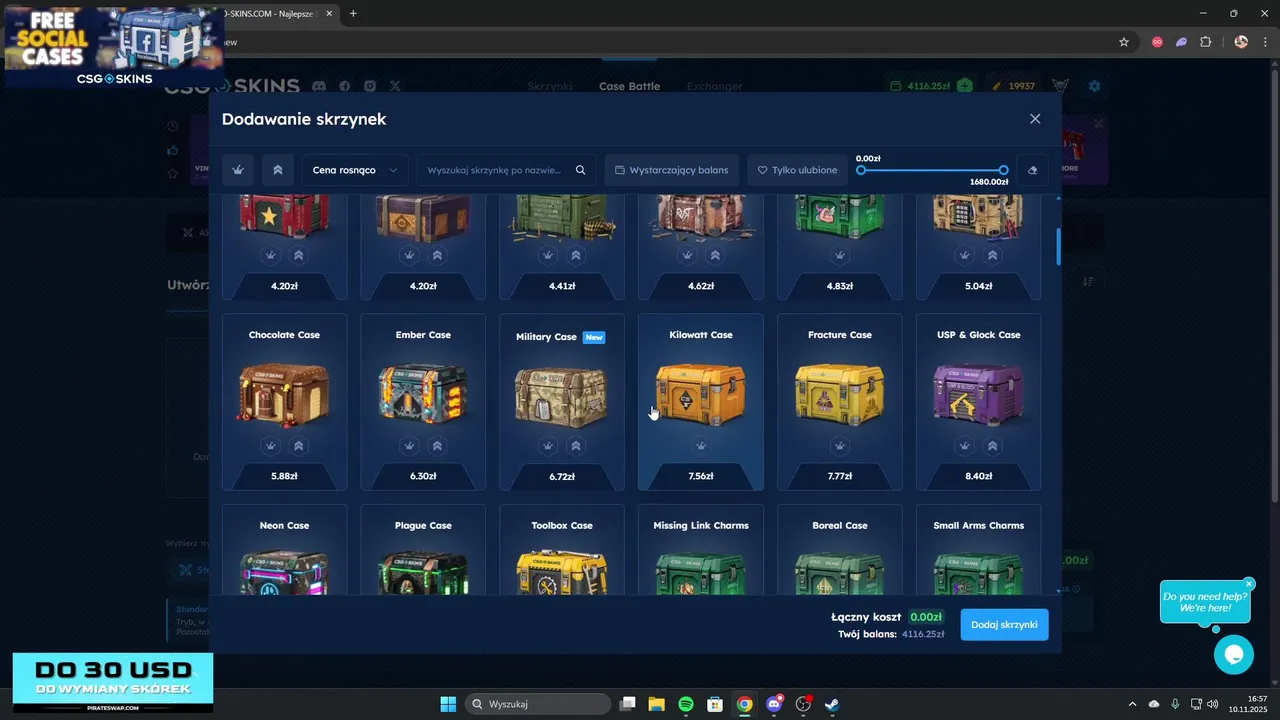1280x720 pixels.
Task: Click double-chevron badge on the 5.04zł case
Action: pyautogui.click(x=992, y=255)
